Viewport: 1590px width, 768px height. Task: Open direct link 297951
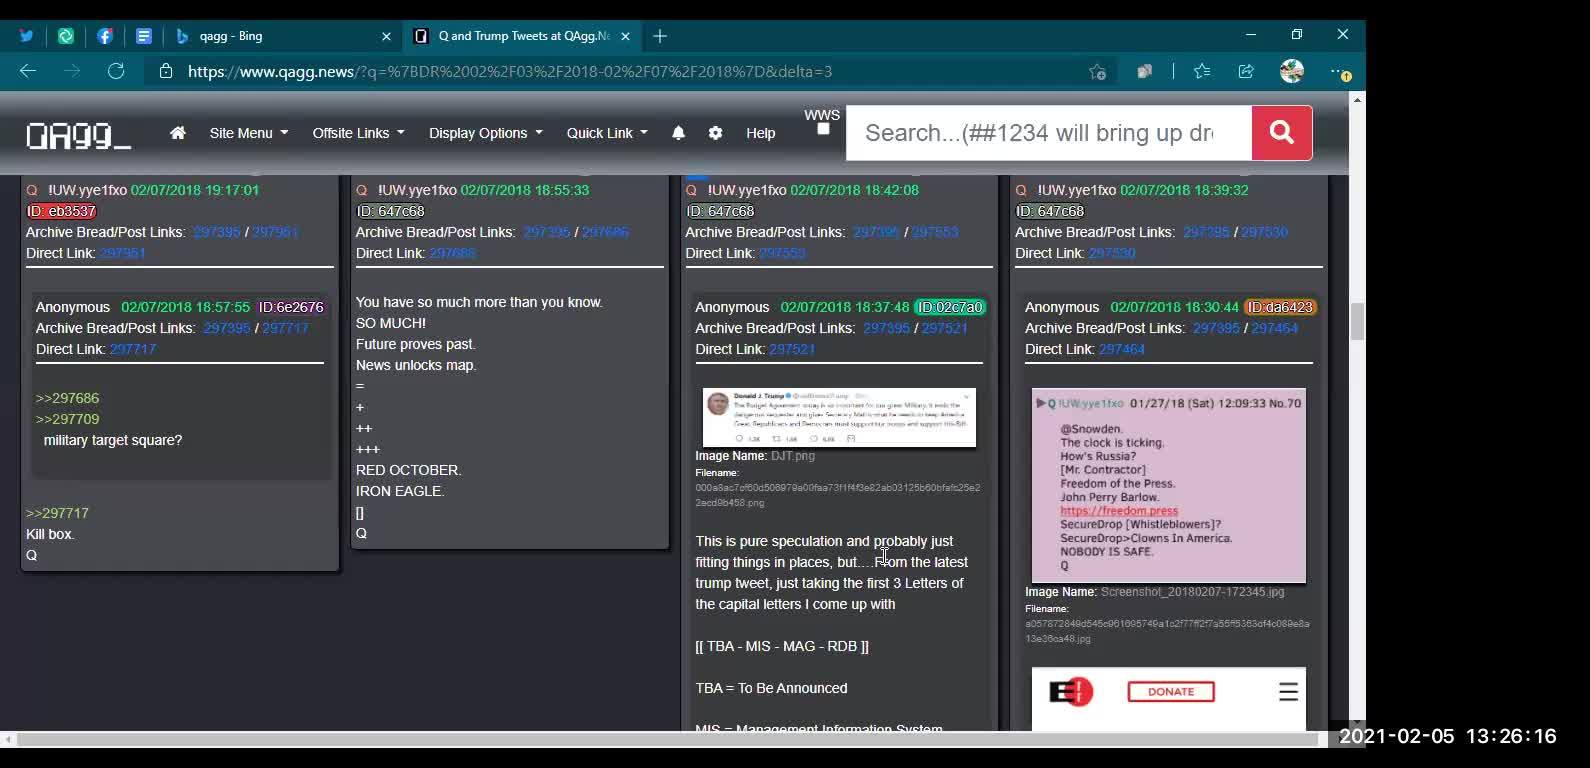[x=123, y=253]
